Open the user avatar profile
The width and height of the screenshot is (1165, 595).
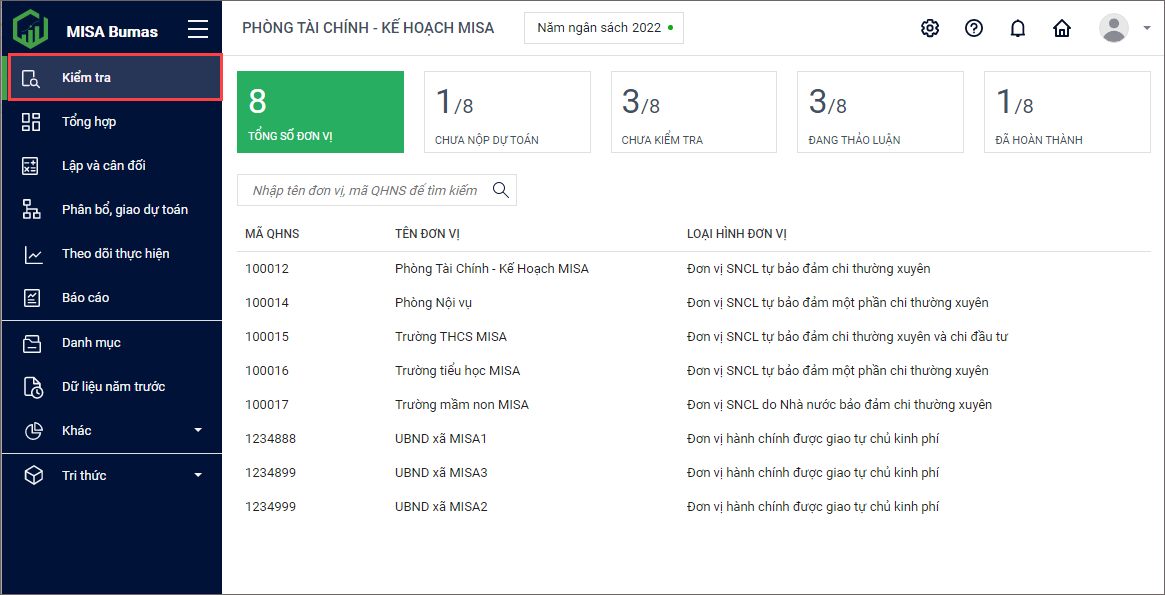1114,28
